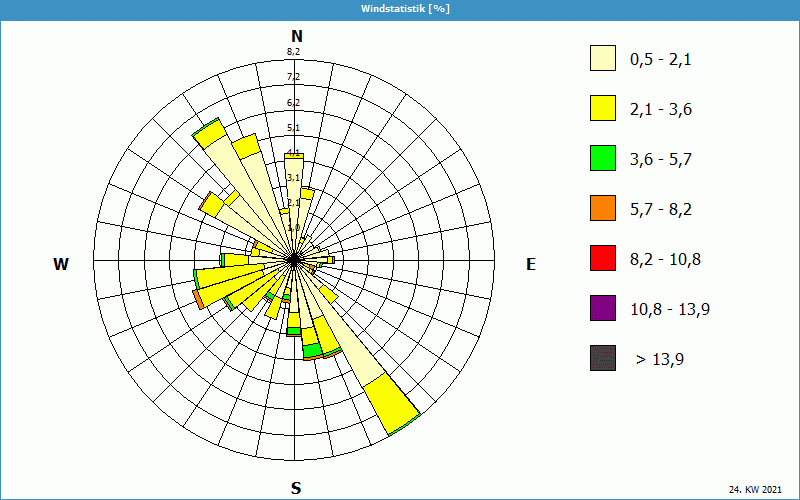Click the red 8,2 - 10,8 legend swatch

[x=603, y=258]
